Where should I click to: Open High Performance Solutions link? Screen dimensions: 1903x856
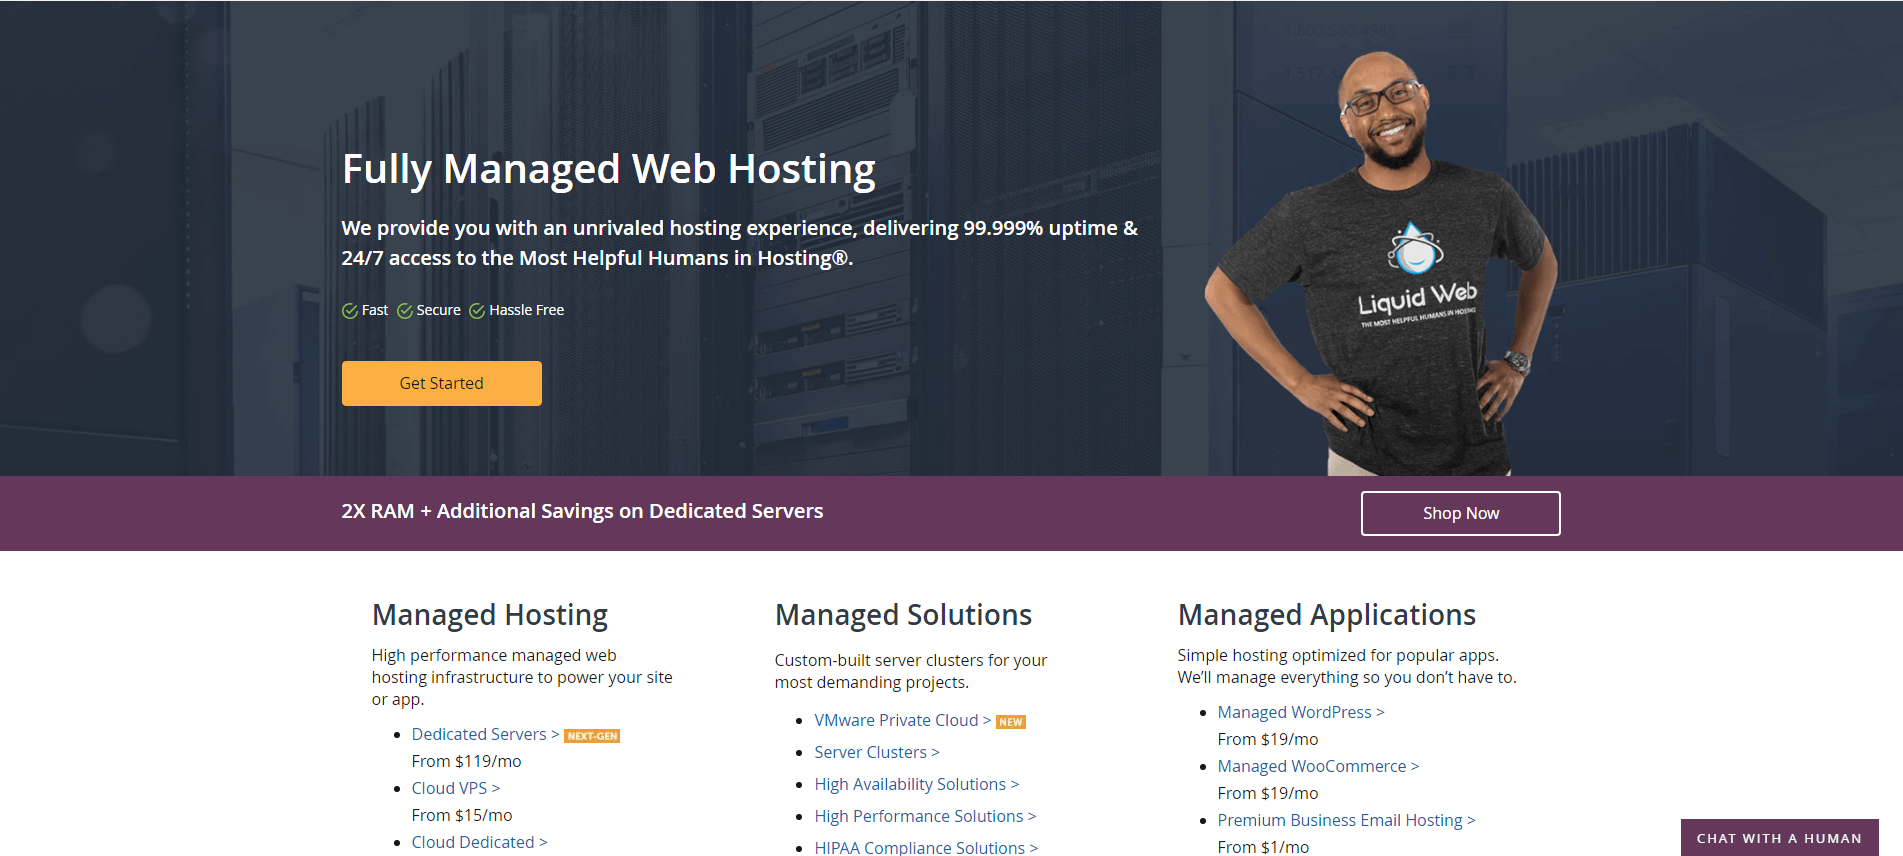[x=925, y=816]
